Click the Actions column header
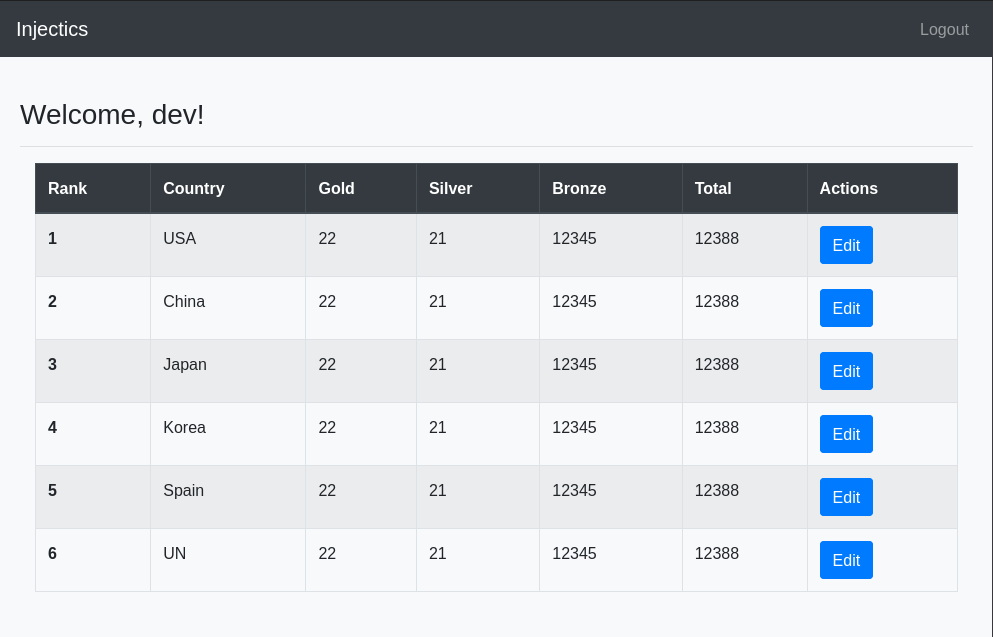 [x=848, y=188]
